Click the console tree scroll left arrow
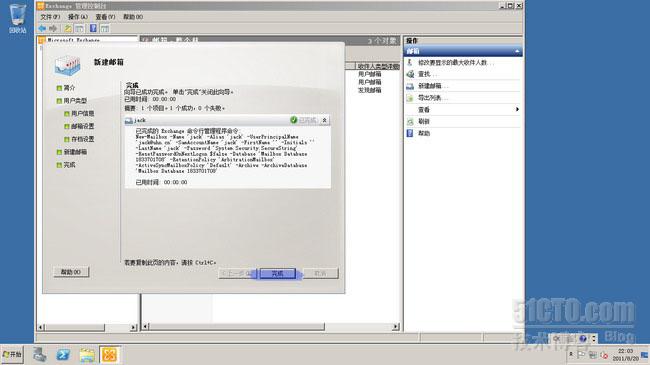This screenshot has height=365, width=650. coord(41,327)
